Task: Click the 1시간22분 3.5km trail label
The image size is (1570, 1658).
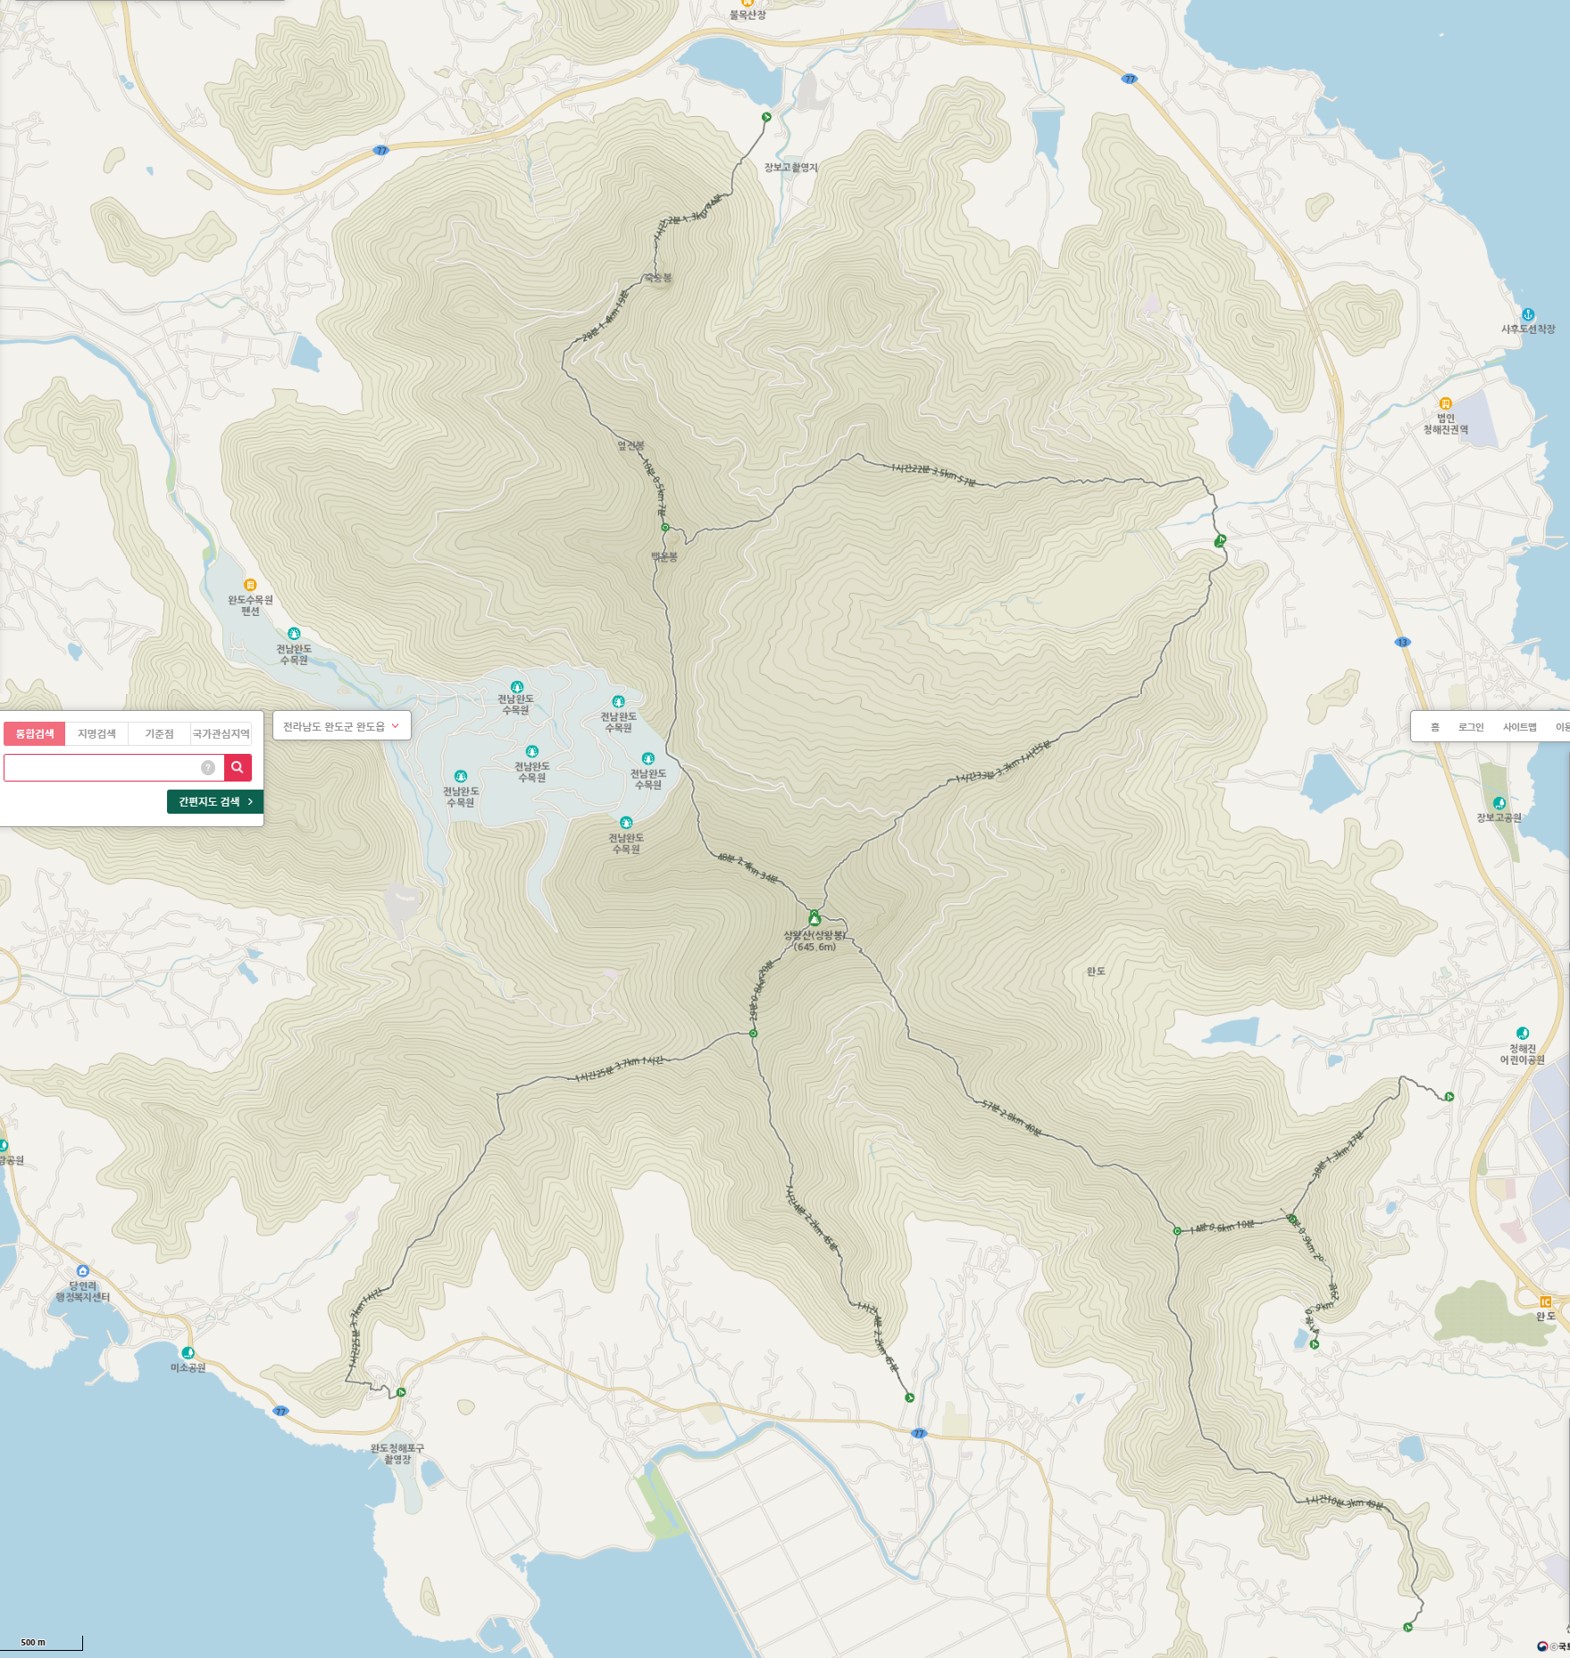Action: tap(933, 473)
